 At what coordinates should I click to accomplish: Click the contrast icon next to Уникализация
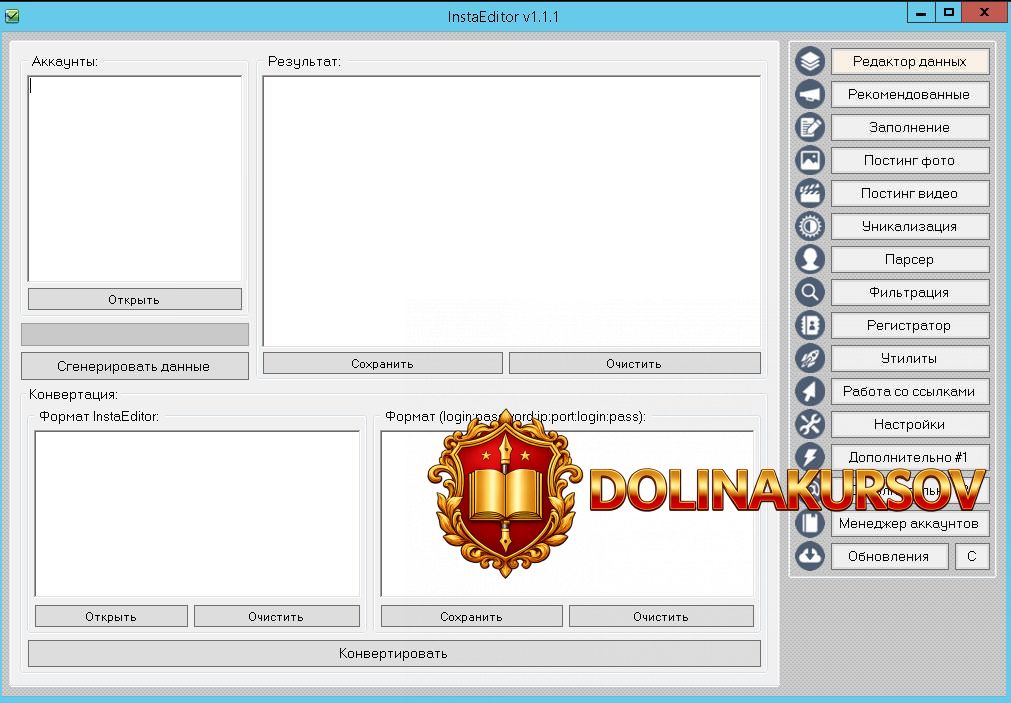click(x=810, y=226)
